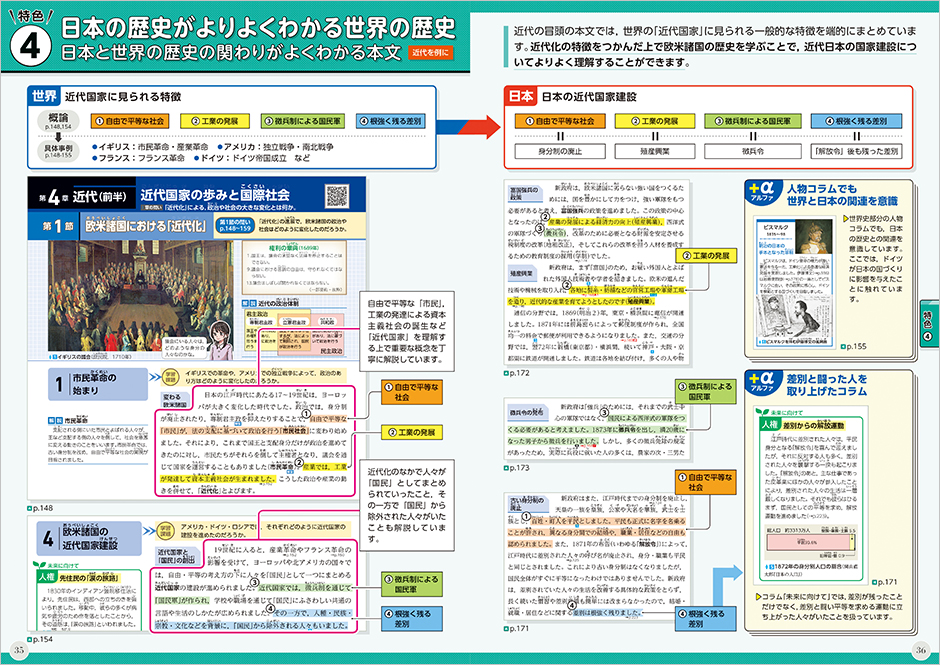Open the p.155 page reference on the Bismarck card
940x665 pixels.
(854, 346)
